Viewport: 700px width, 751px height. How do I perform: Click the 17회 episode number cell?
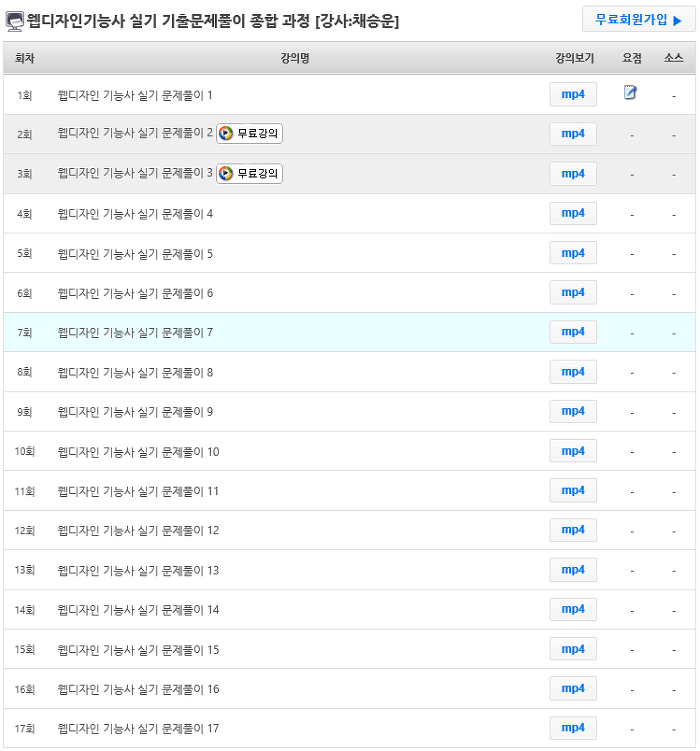click(x=24, y=729)
